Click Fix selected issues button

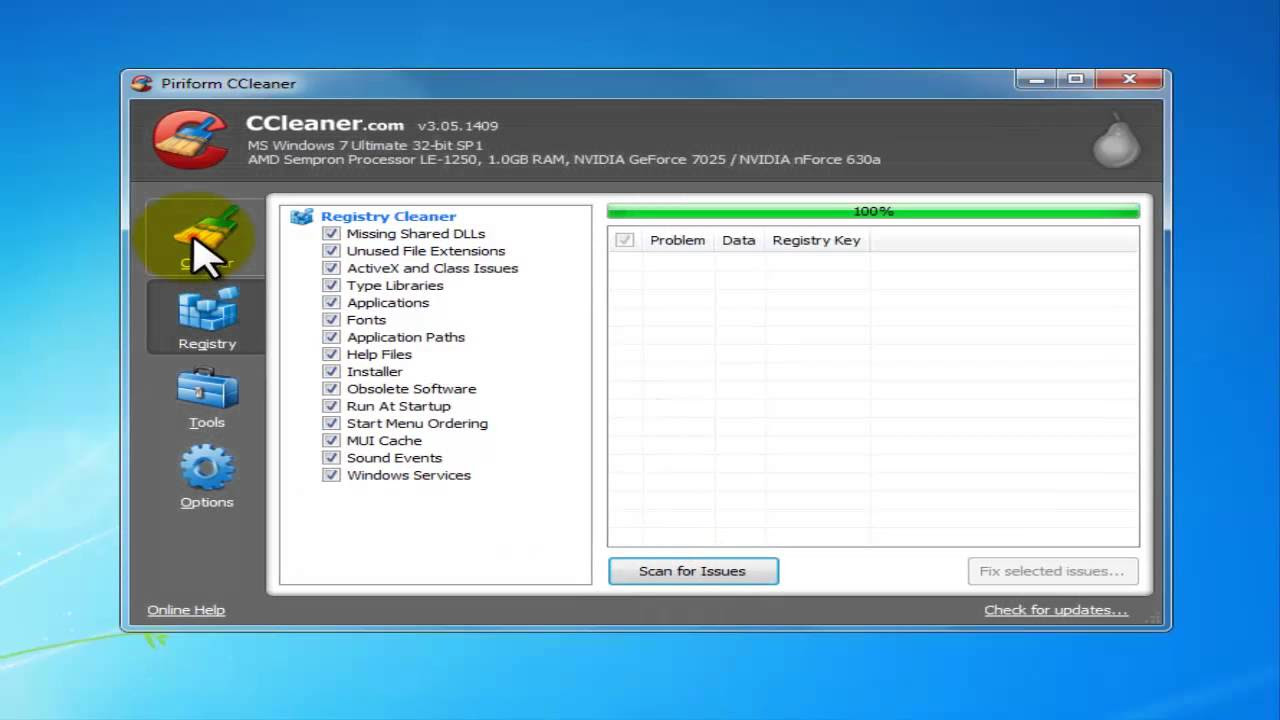[x=1052, y=571]
